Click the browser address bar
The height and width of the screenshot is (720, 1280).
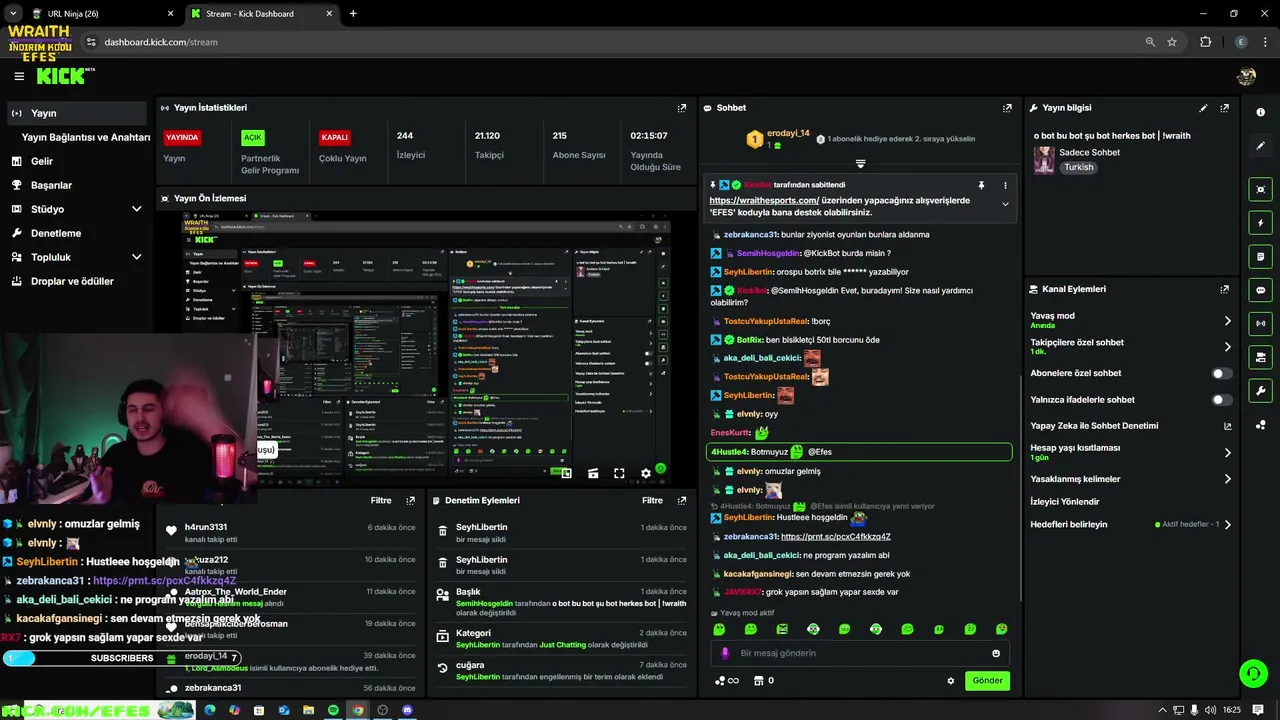coord(620,42)
